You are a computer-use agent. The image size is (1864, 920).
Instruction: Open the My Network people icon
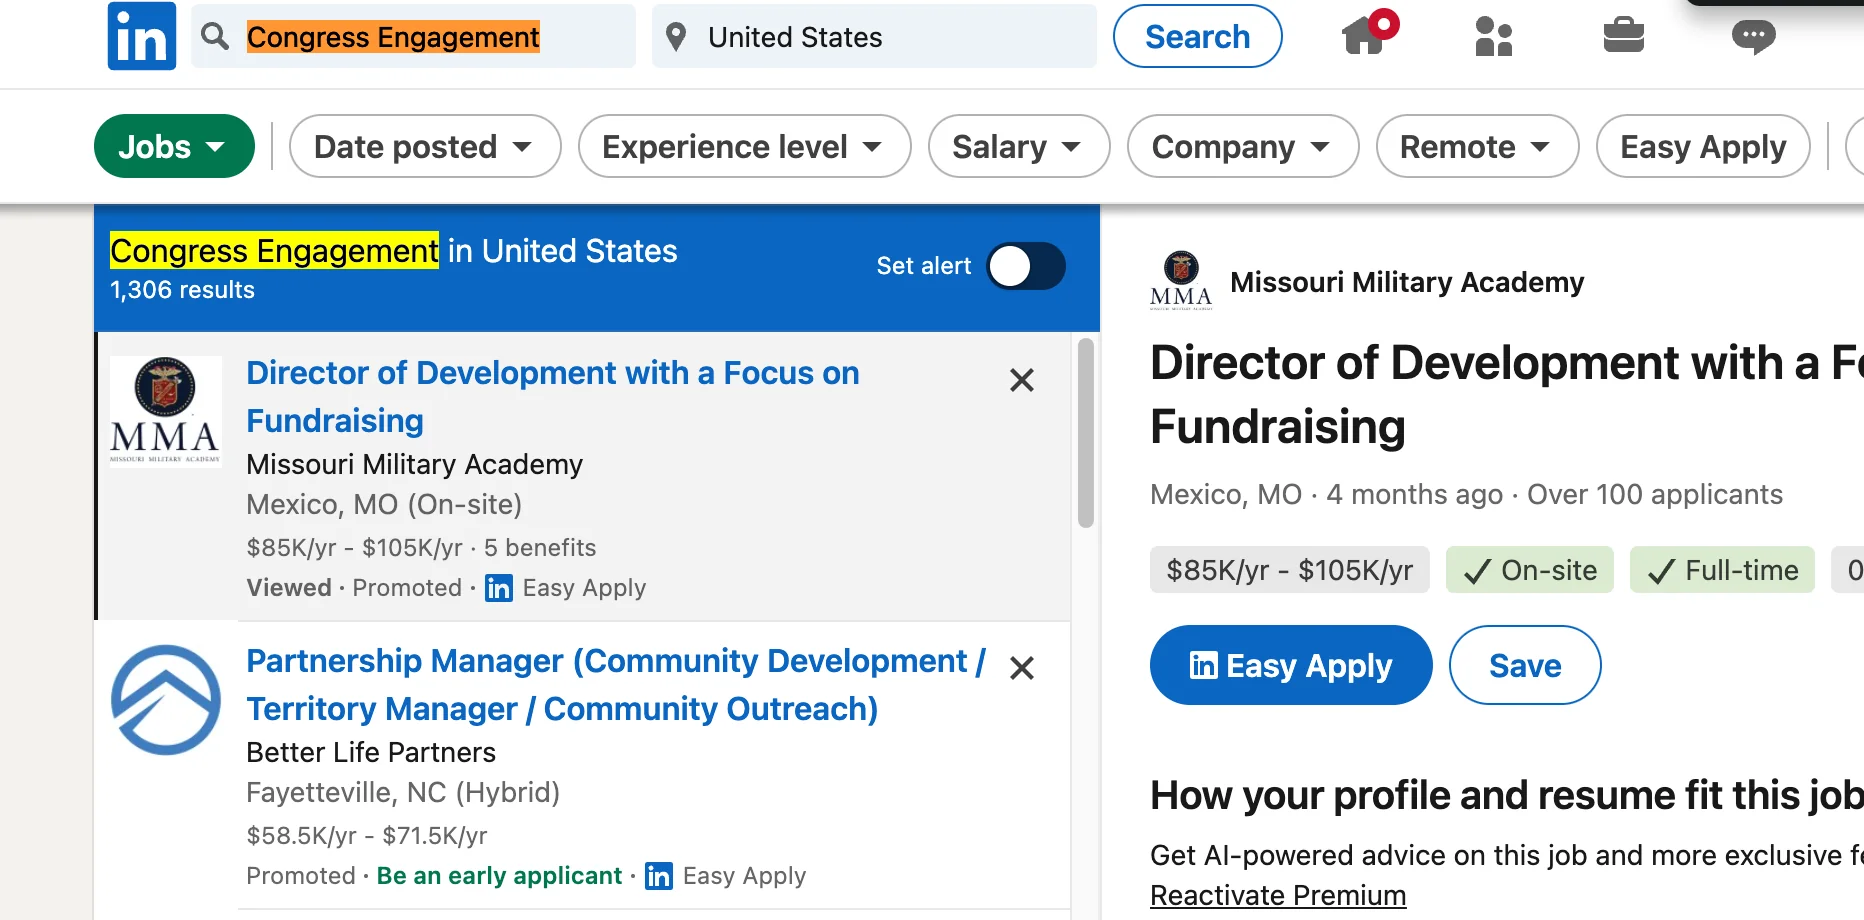point(1493,36)
